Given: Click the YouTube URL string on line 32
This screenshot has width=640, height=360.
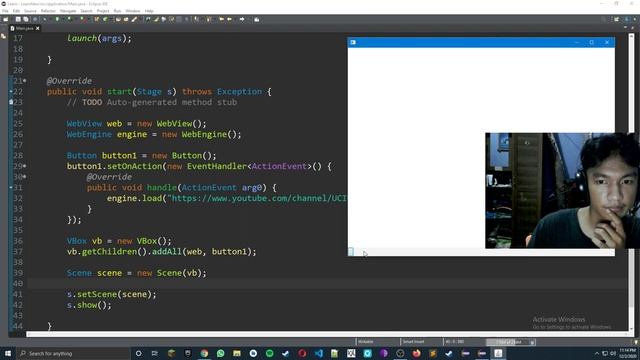Looking at the screenshot, I should [257, 198].
